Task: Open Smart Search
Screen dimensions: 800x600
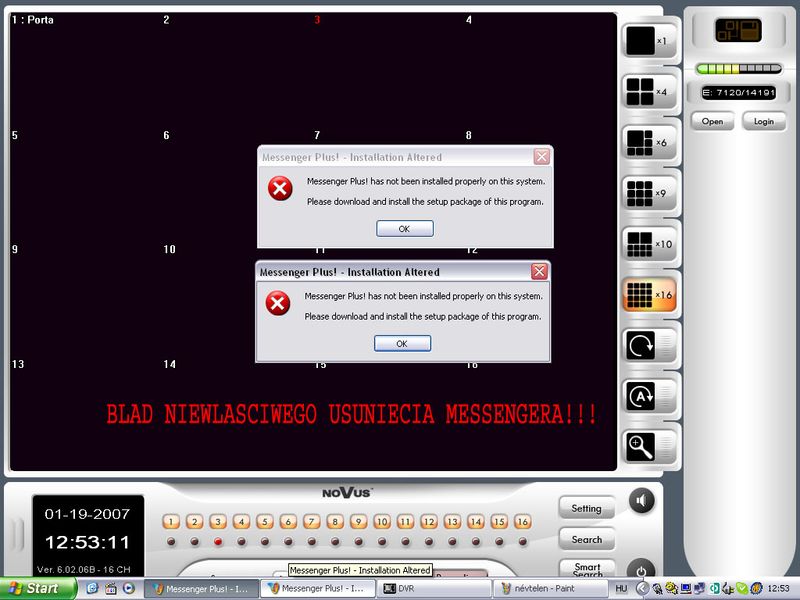Action: point(587,569)
